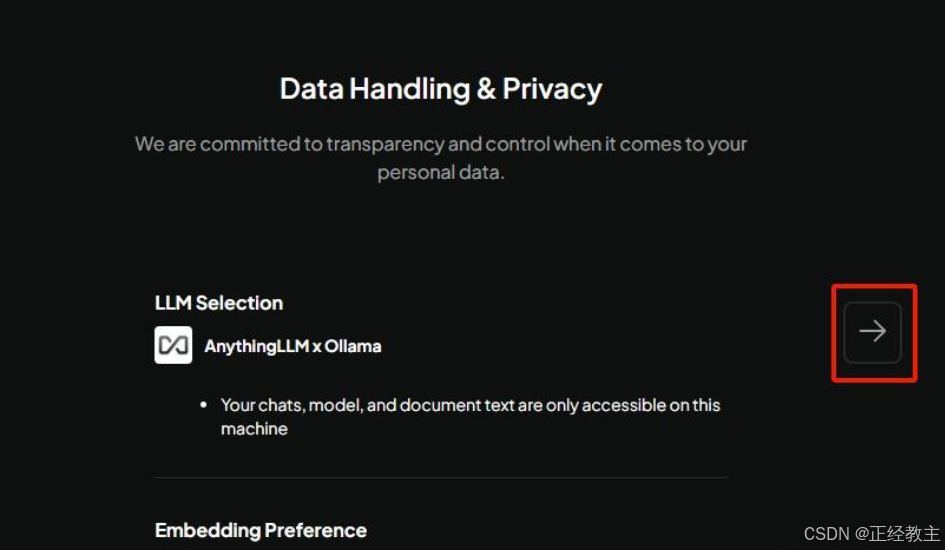Click the 'personal data.' subtitle line
Image resolution: width=945 pixels, height=550 pixels.
pos(441,173)
